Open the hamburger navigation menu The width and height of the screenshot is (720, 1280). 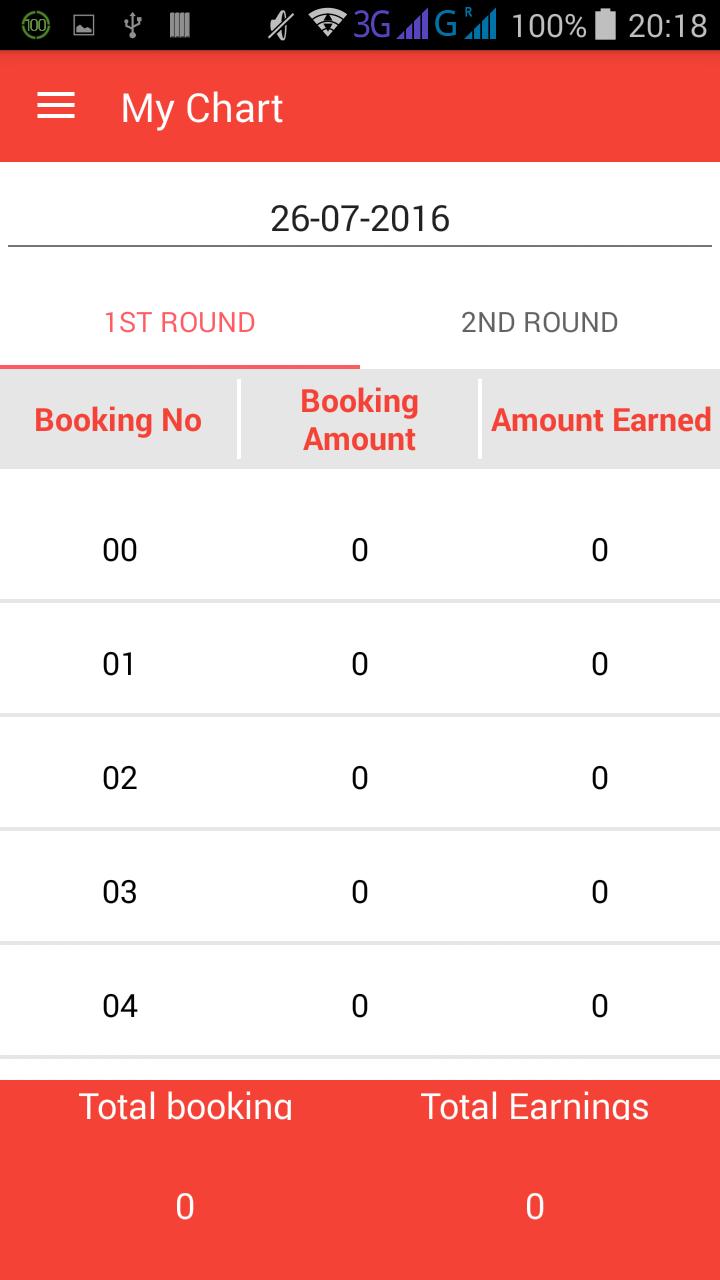pyautogui.click(x=56, y=107)
